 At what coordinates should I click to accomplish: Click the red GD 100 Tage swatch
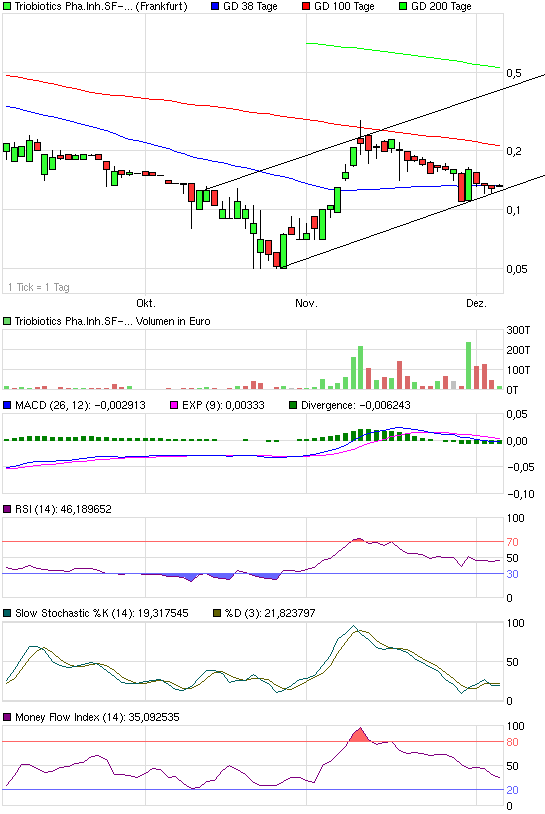(306, 7)
